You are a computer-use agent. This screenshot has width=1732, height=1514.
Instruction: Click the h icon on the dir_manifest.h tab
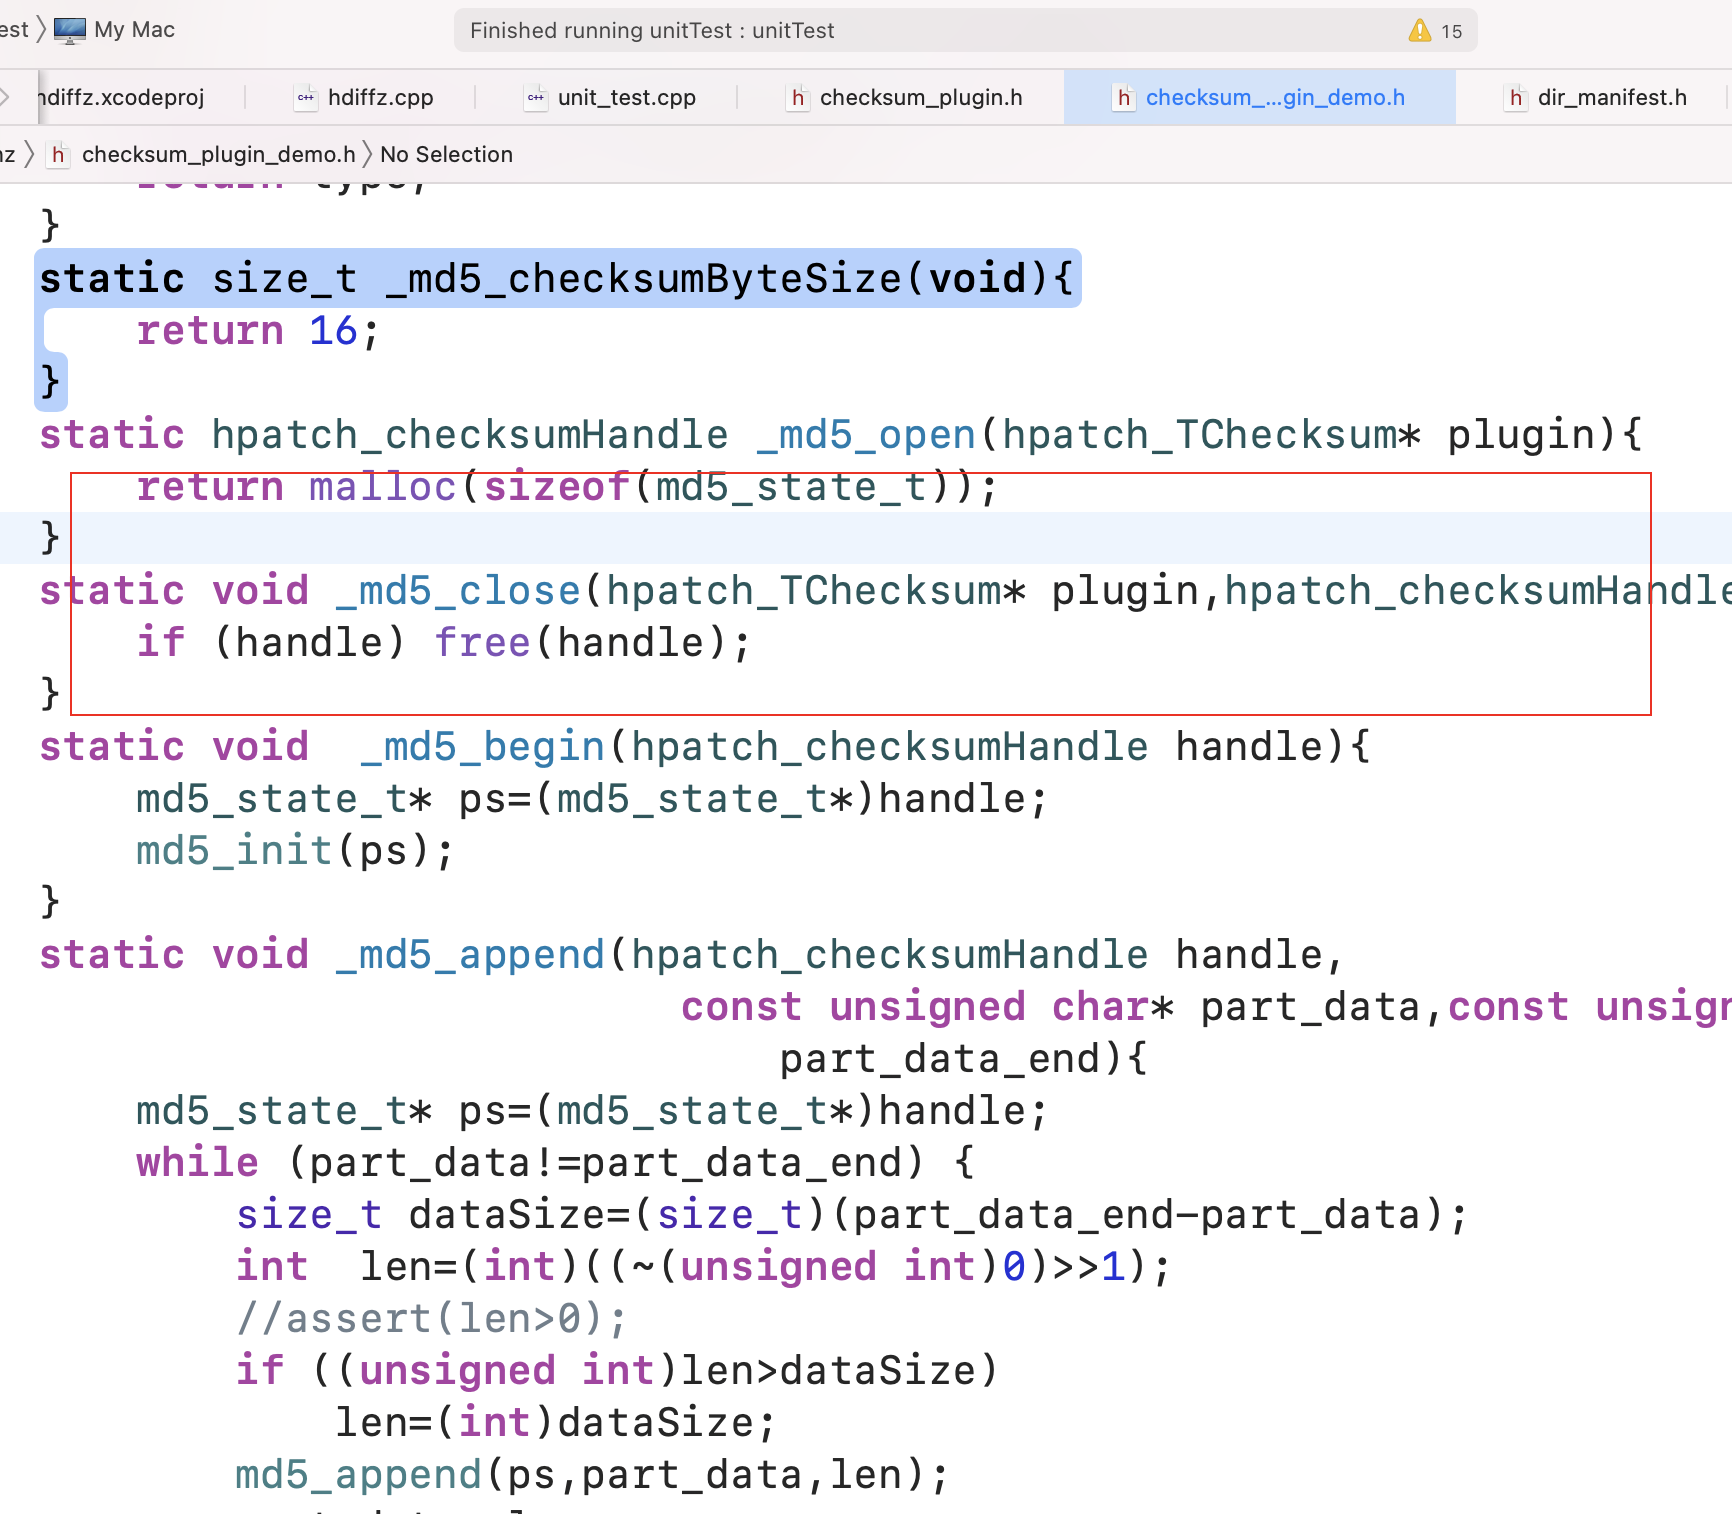coord(1515,97)
